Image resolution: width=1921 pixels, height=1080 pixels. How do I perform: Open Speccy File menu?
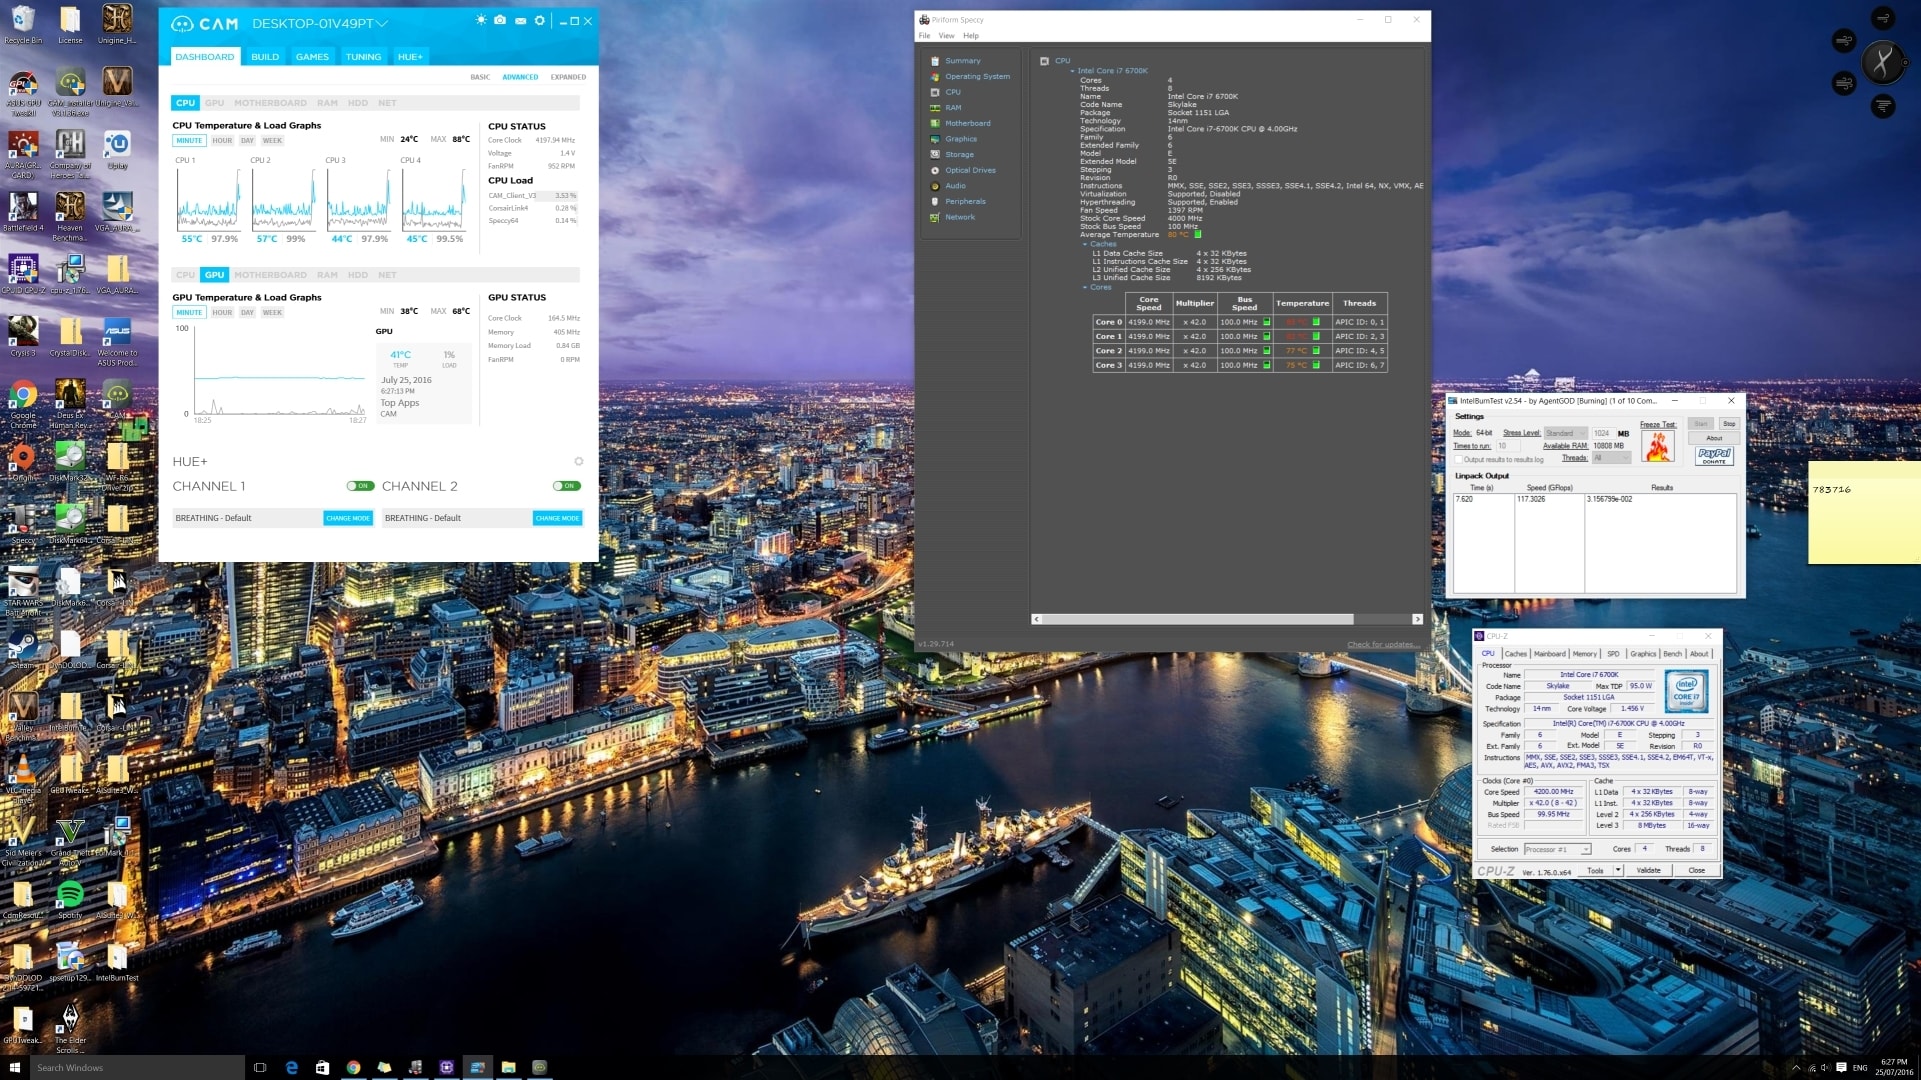[924, 36]
